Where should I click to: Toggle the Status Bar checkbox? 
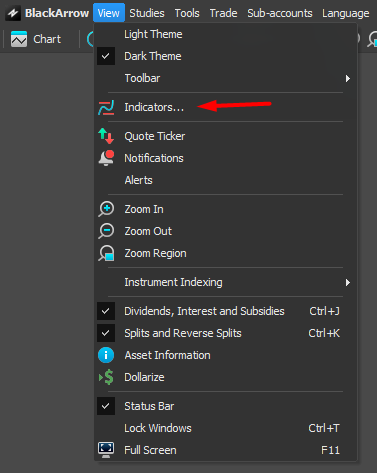(106, 406)
